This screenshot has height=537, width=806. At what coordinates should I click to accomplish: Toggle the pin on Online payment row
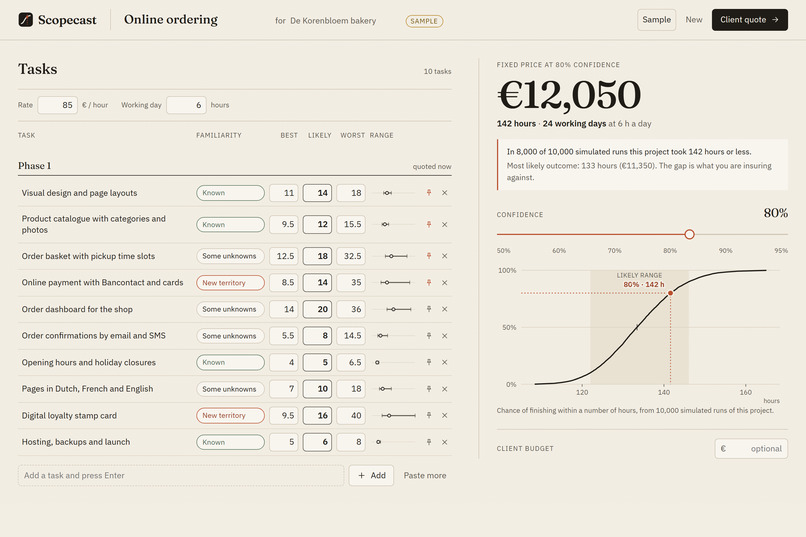[x=429, y=283]
